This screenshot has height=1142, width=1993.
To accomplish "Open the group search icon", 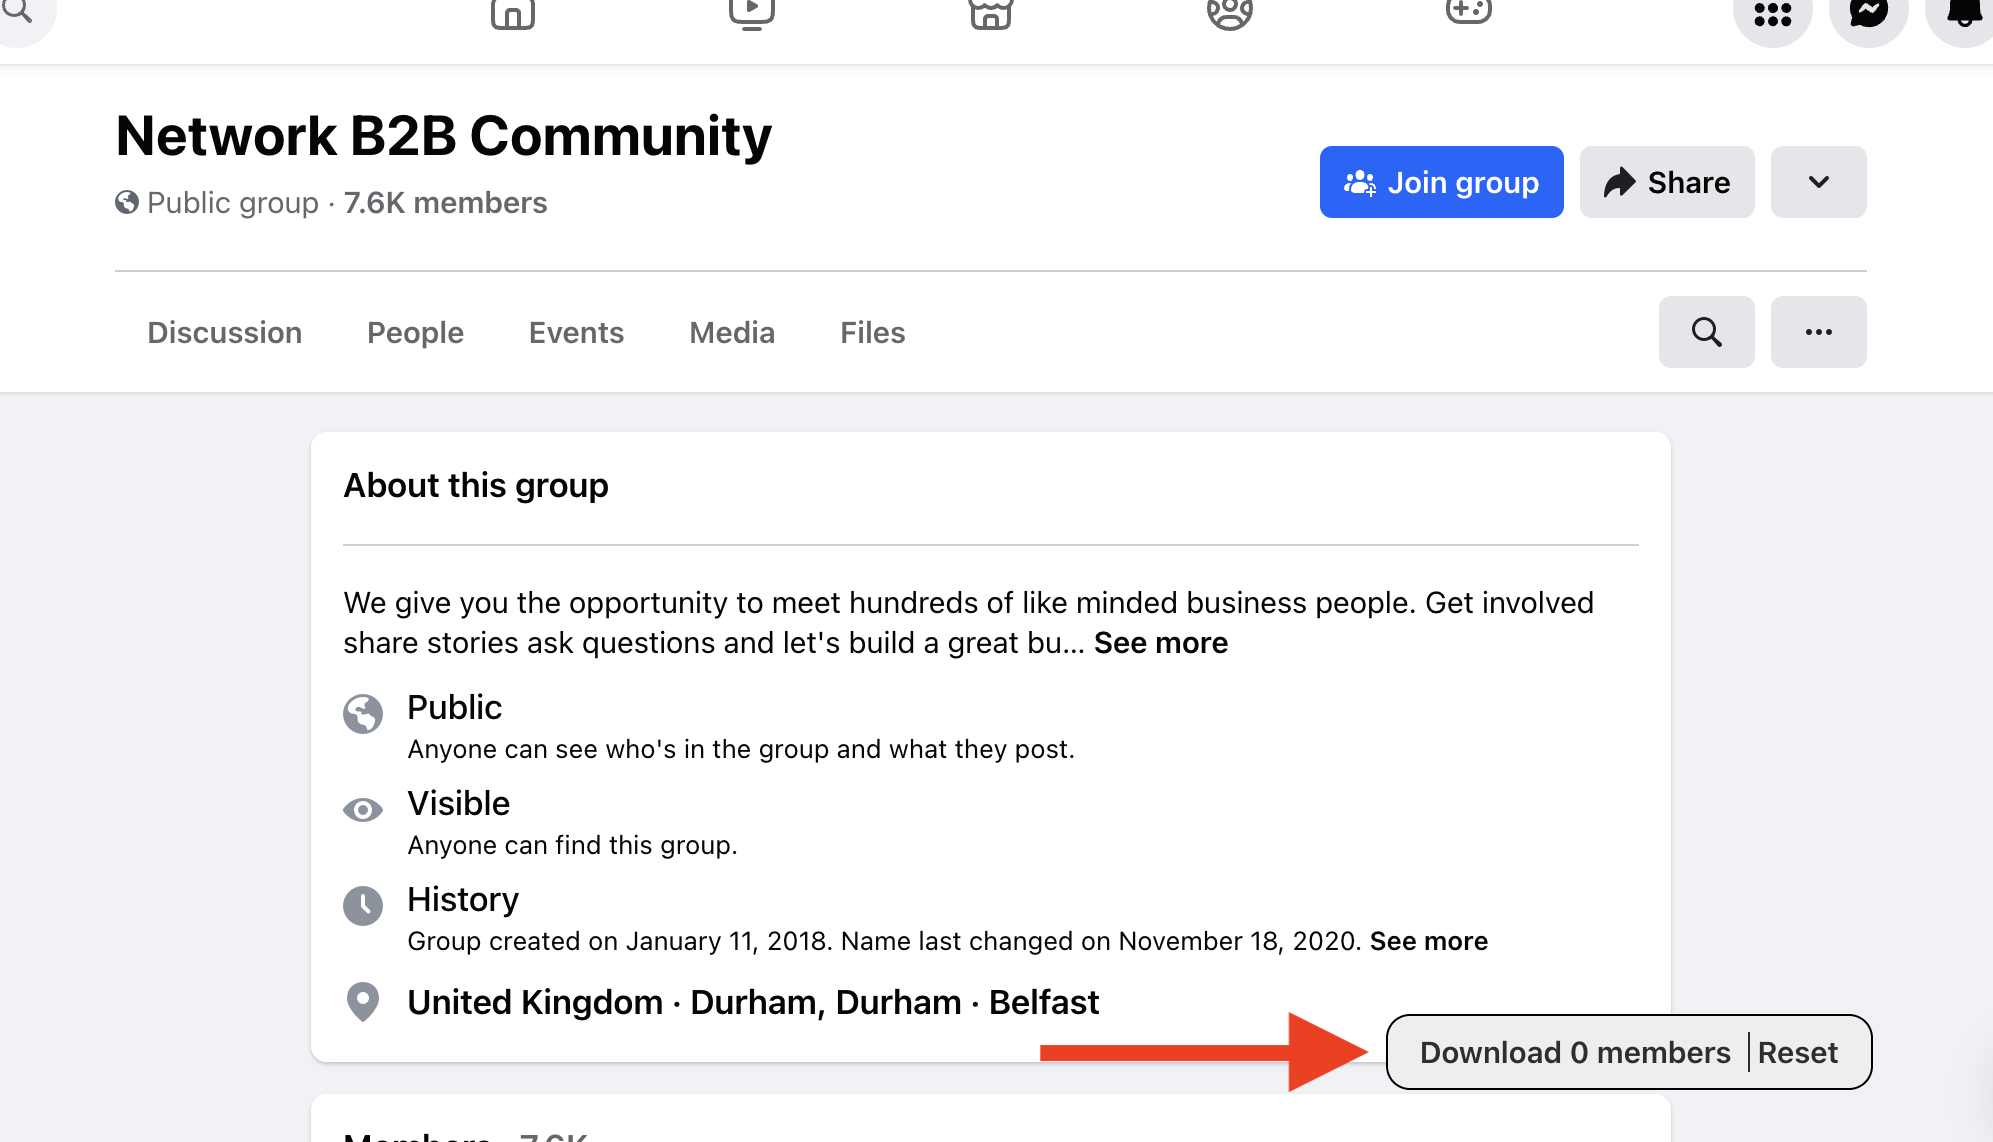I will point(1707,331).
